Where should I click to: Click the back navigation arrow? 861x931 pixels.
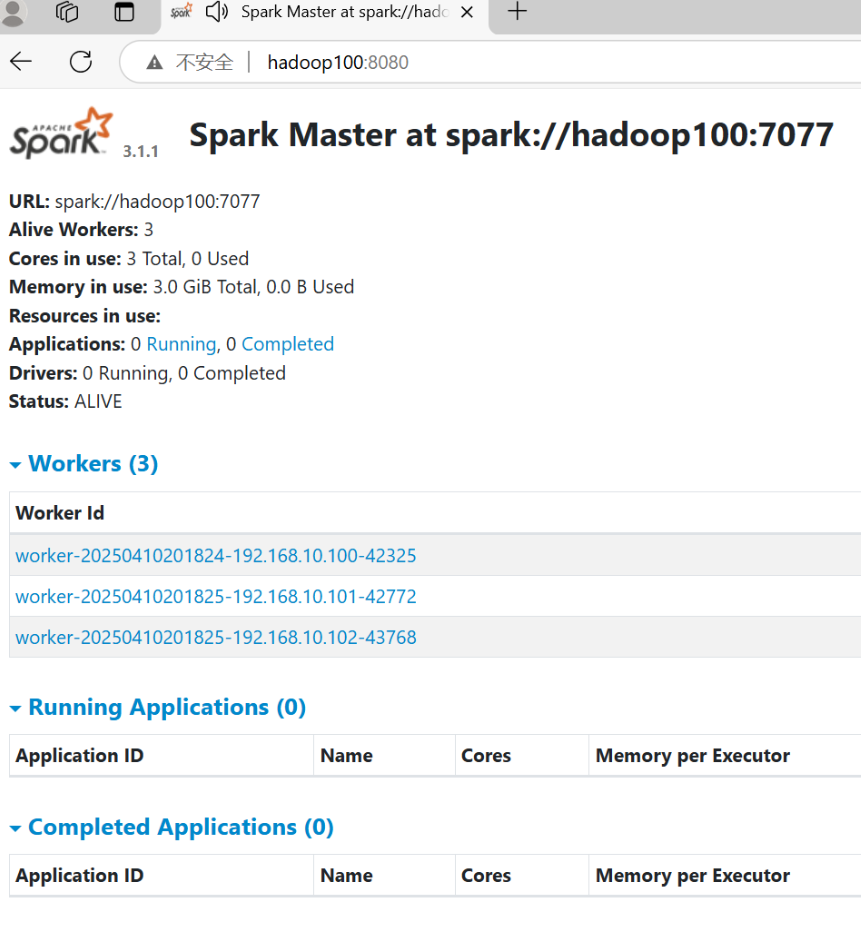[20, 61]
